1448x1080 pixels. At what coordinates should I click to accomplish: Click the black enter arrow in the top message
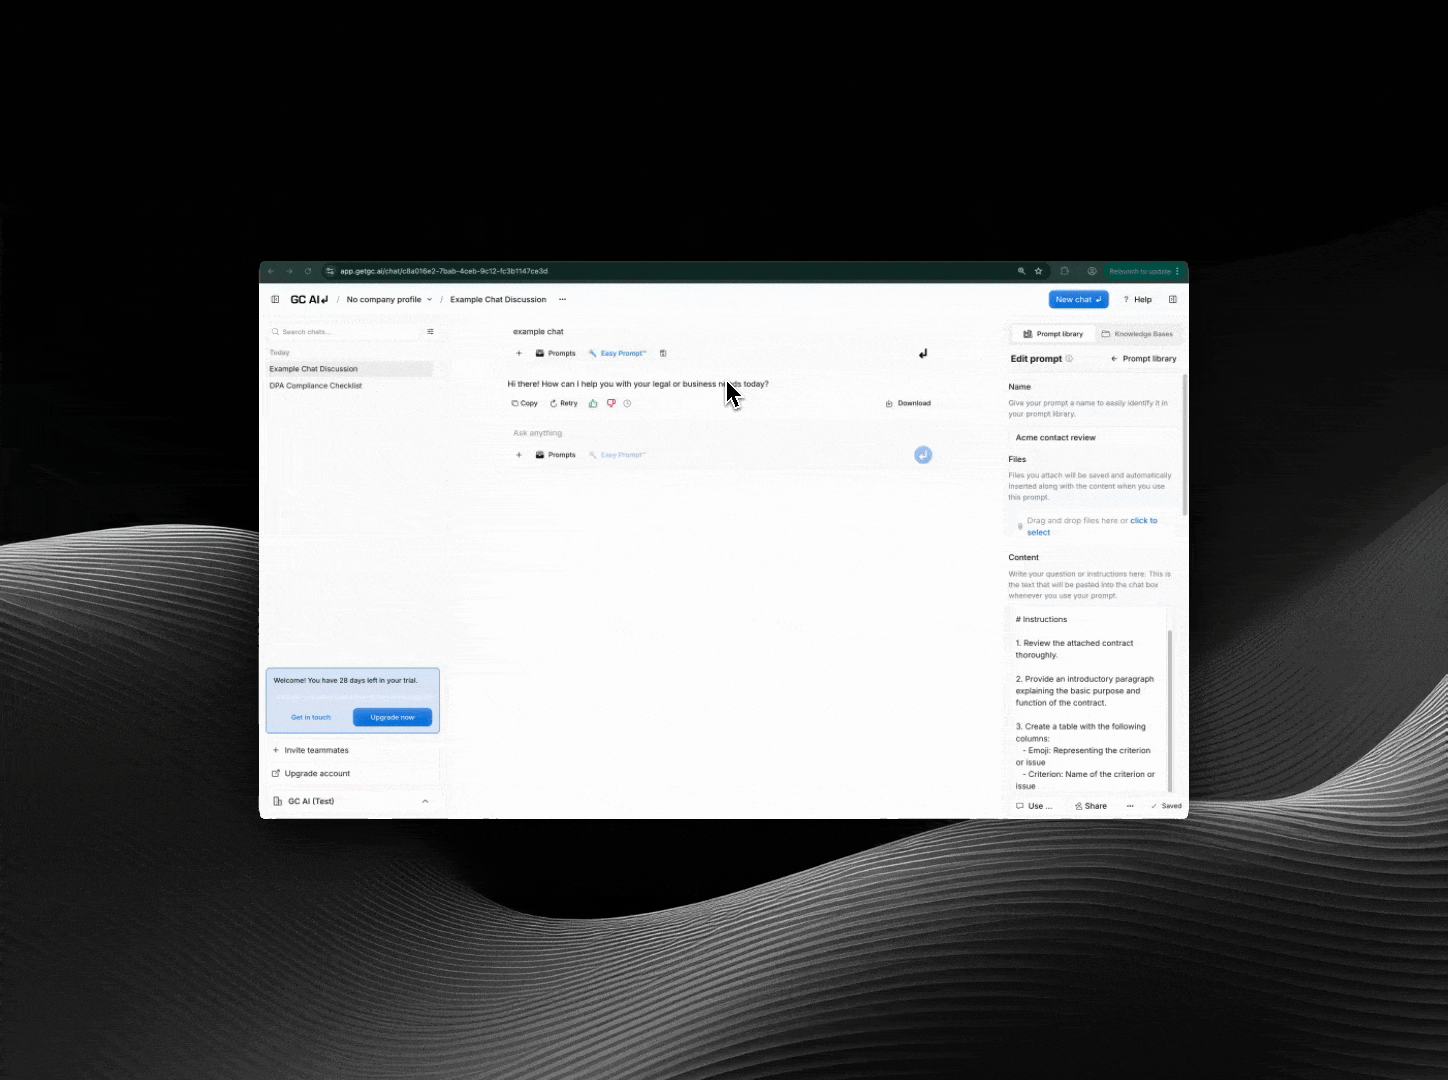click(923, 353)
